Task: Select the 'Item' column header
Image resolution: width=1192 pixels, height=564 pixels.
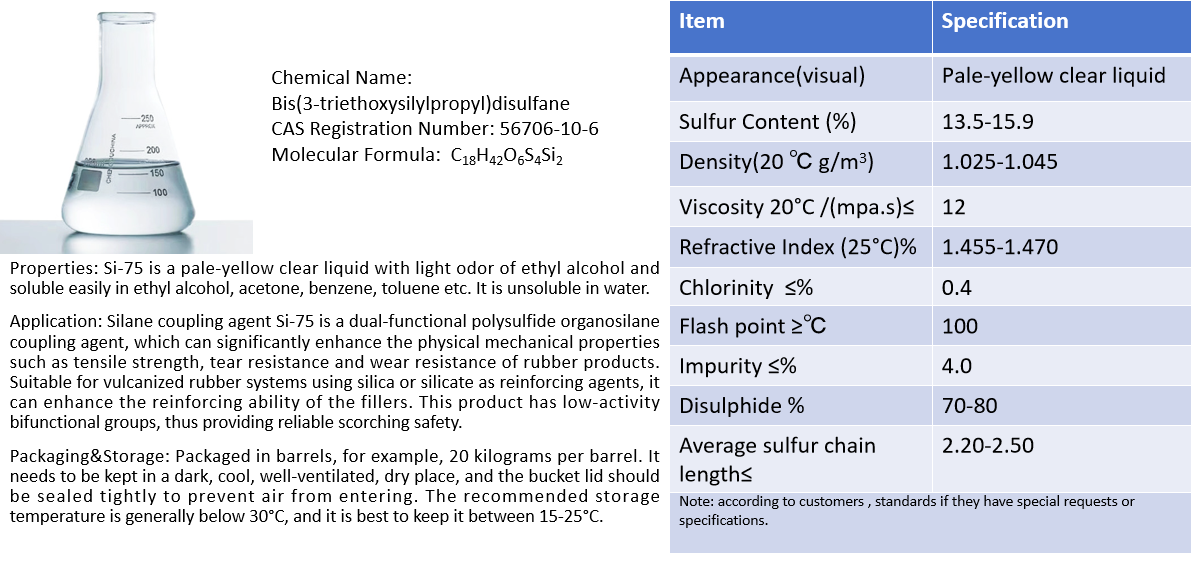Action: click(x=702, y=21)
